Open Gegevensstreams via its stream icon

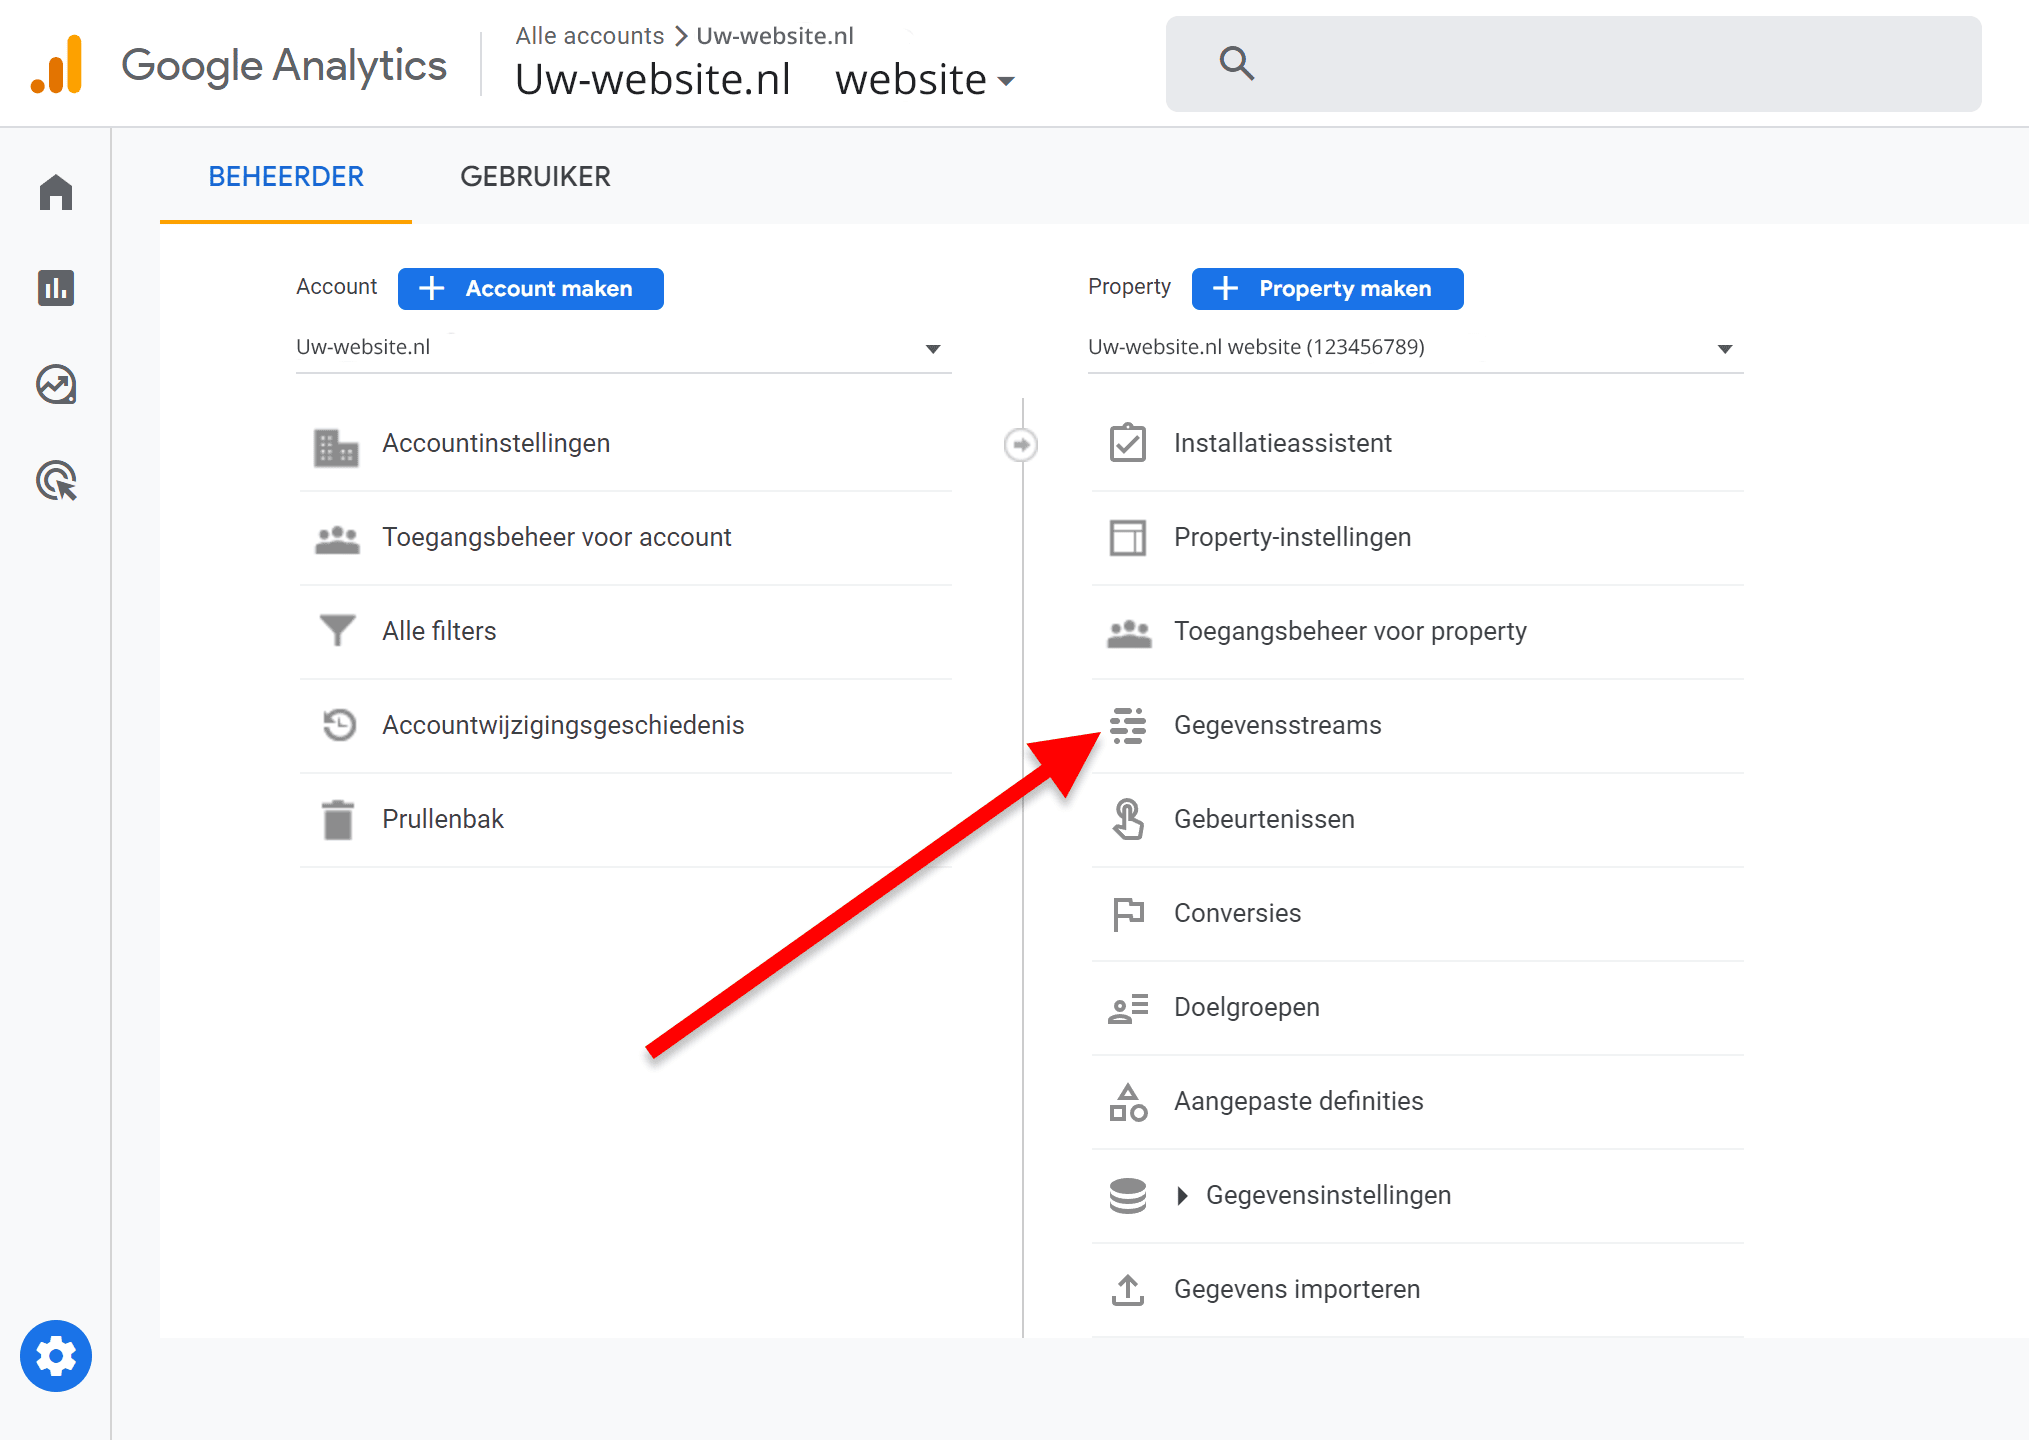click(x=1128, y=726)
